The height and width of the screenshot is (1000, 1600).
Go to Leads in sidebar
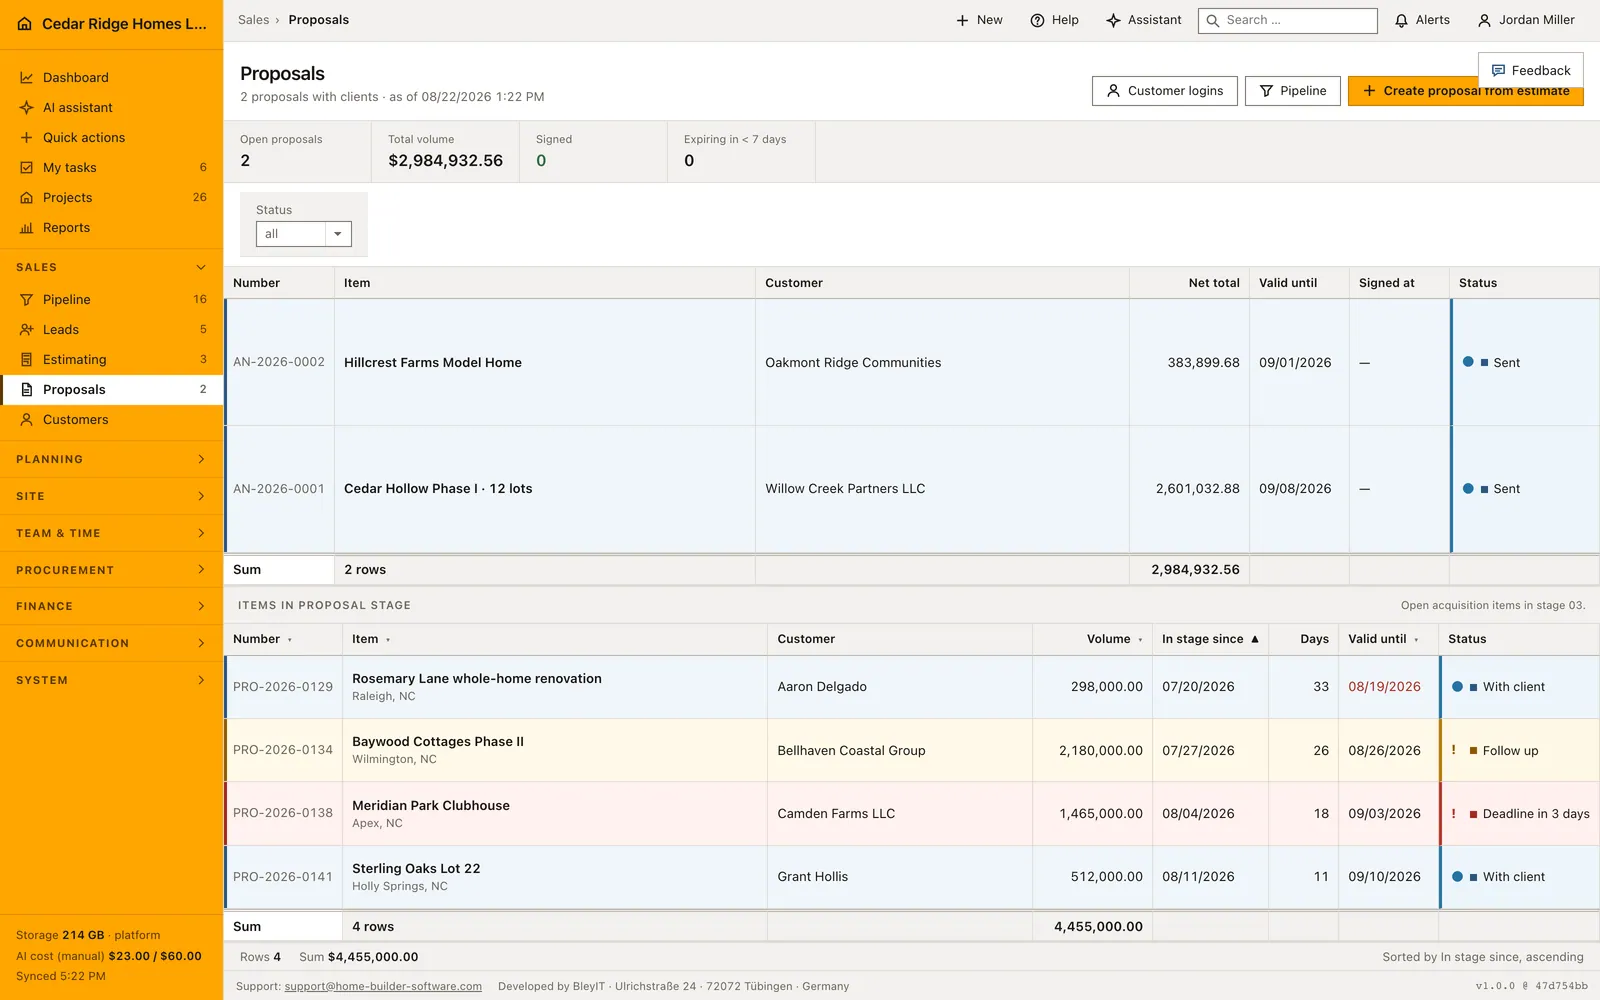pos(111,330)
